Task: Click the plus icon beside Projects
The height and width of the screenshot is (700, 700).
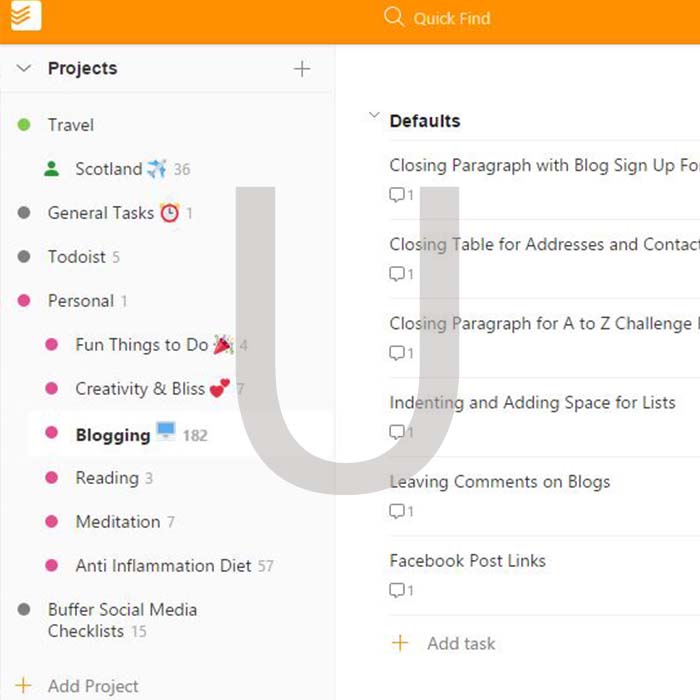Action: (x=302, y=69)
